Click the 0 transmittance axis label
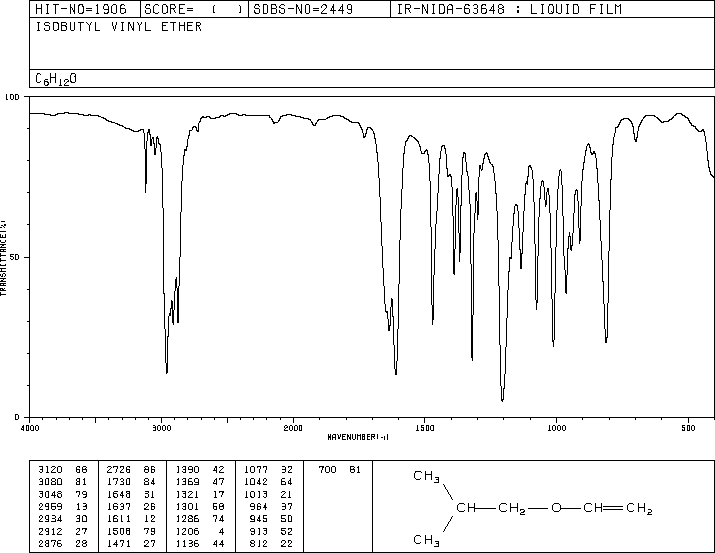Viewport: 715px width, 553px height. (x=17, y=417)
